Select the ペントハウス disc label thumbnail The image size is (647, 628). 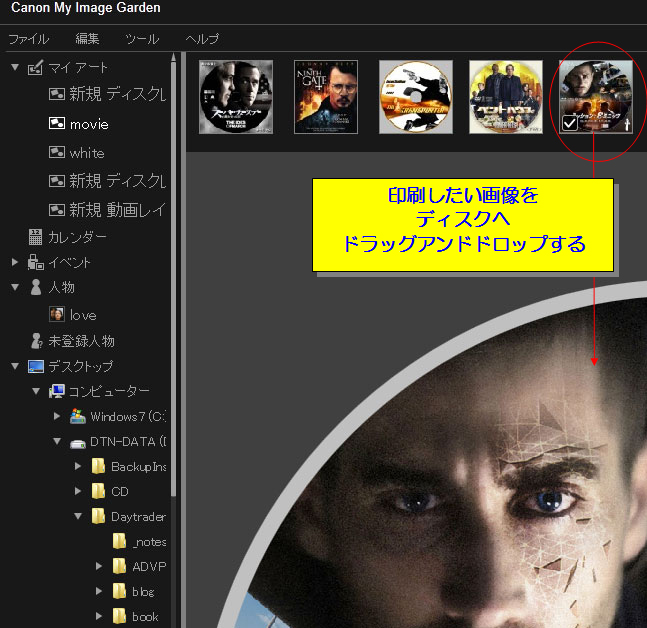[x=506, y=97]
